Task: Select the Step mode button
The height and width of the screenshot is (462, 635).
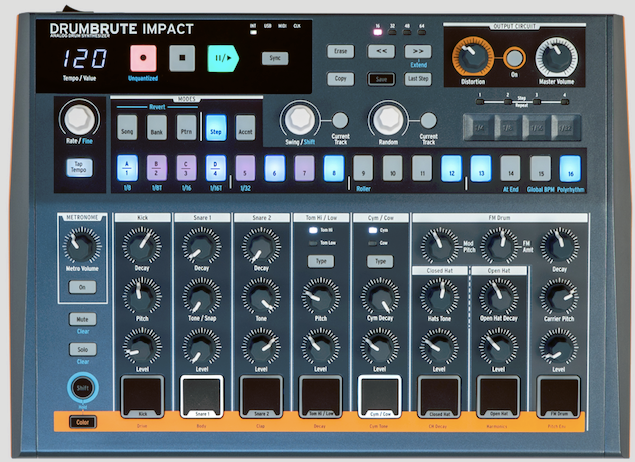Action: 216,128
